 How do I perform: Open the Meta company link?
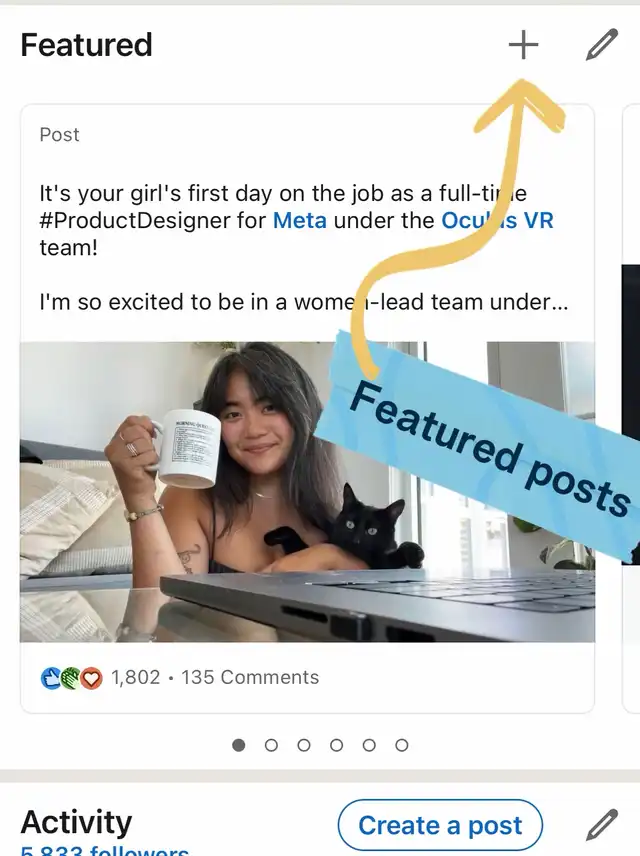300,220
